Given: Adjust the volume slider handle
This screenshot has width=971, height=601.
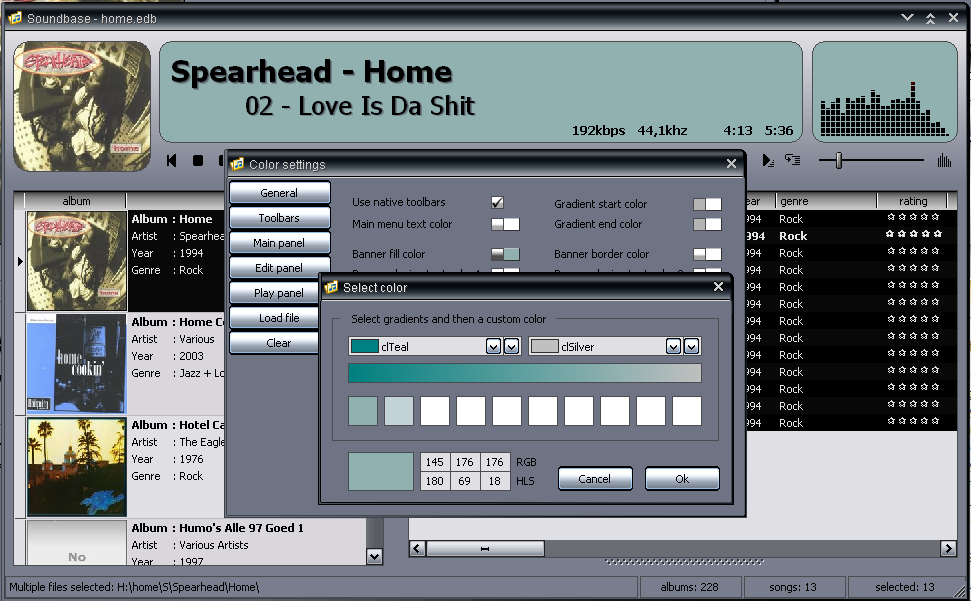Looking at the screenshot, I should coord(838,160).
